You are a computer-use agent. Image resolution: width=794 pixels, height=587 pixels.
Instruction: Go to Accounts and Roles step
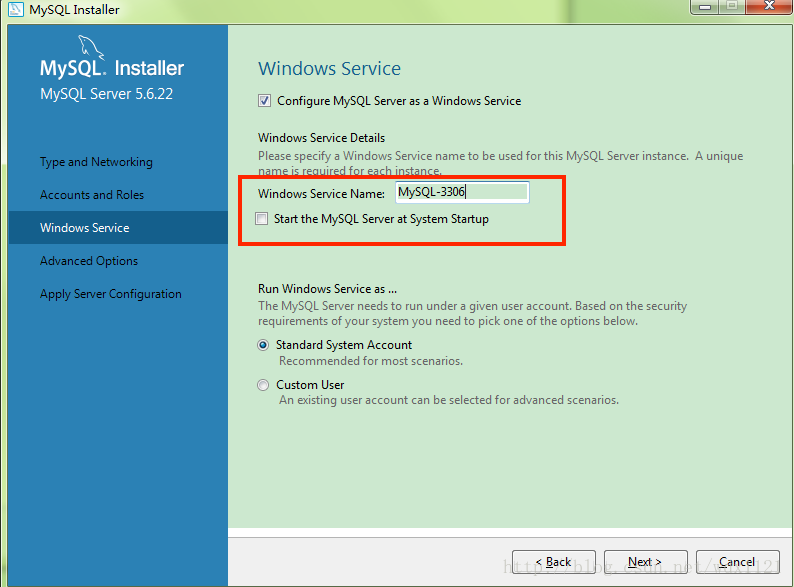tap(92, 195)
